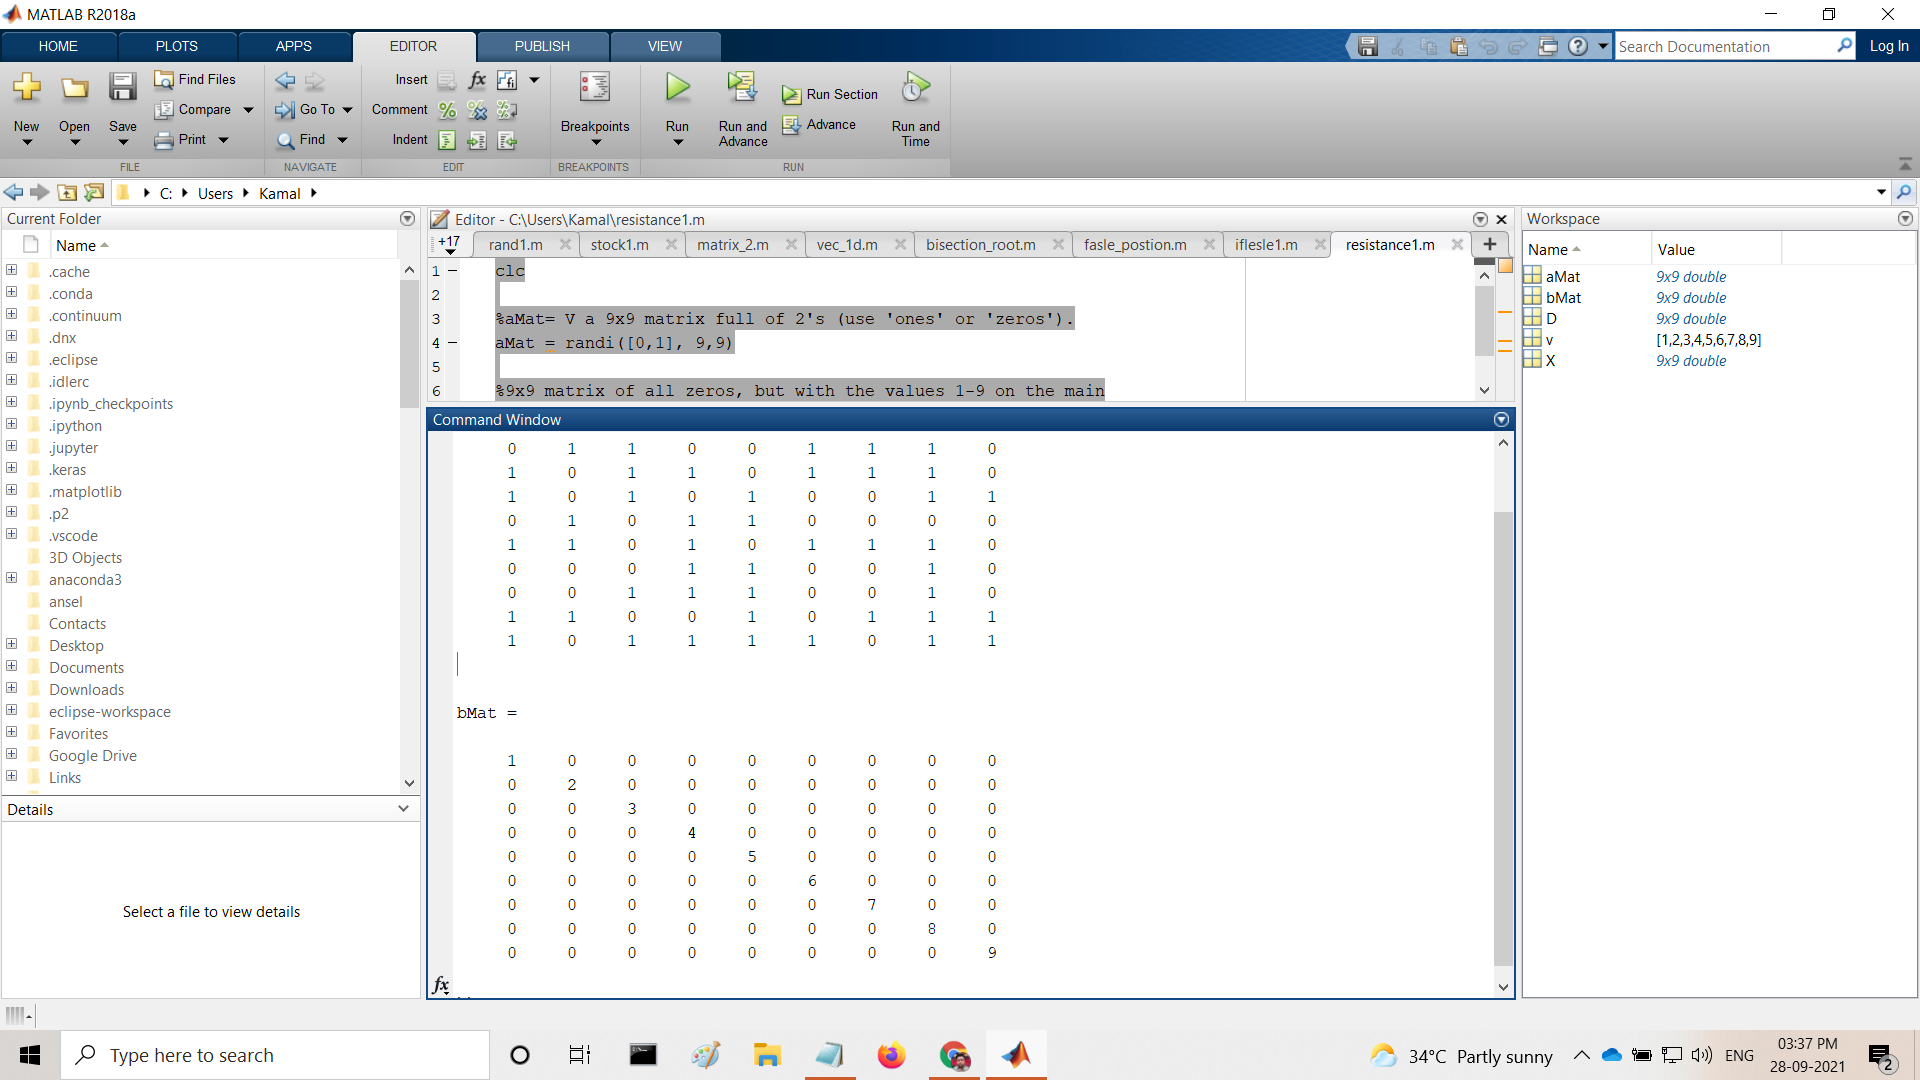Open Firefox from the Windows taskbar

coord(890,1055)
